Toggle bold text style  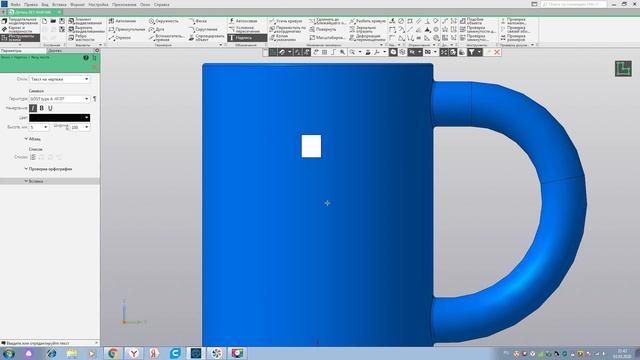[x=42, y=108]
